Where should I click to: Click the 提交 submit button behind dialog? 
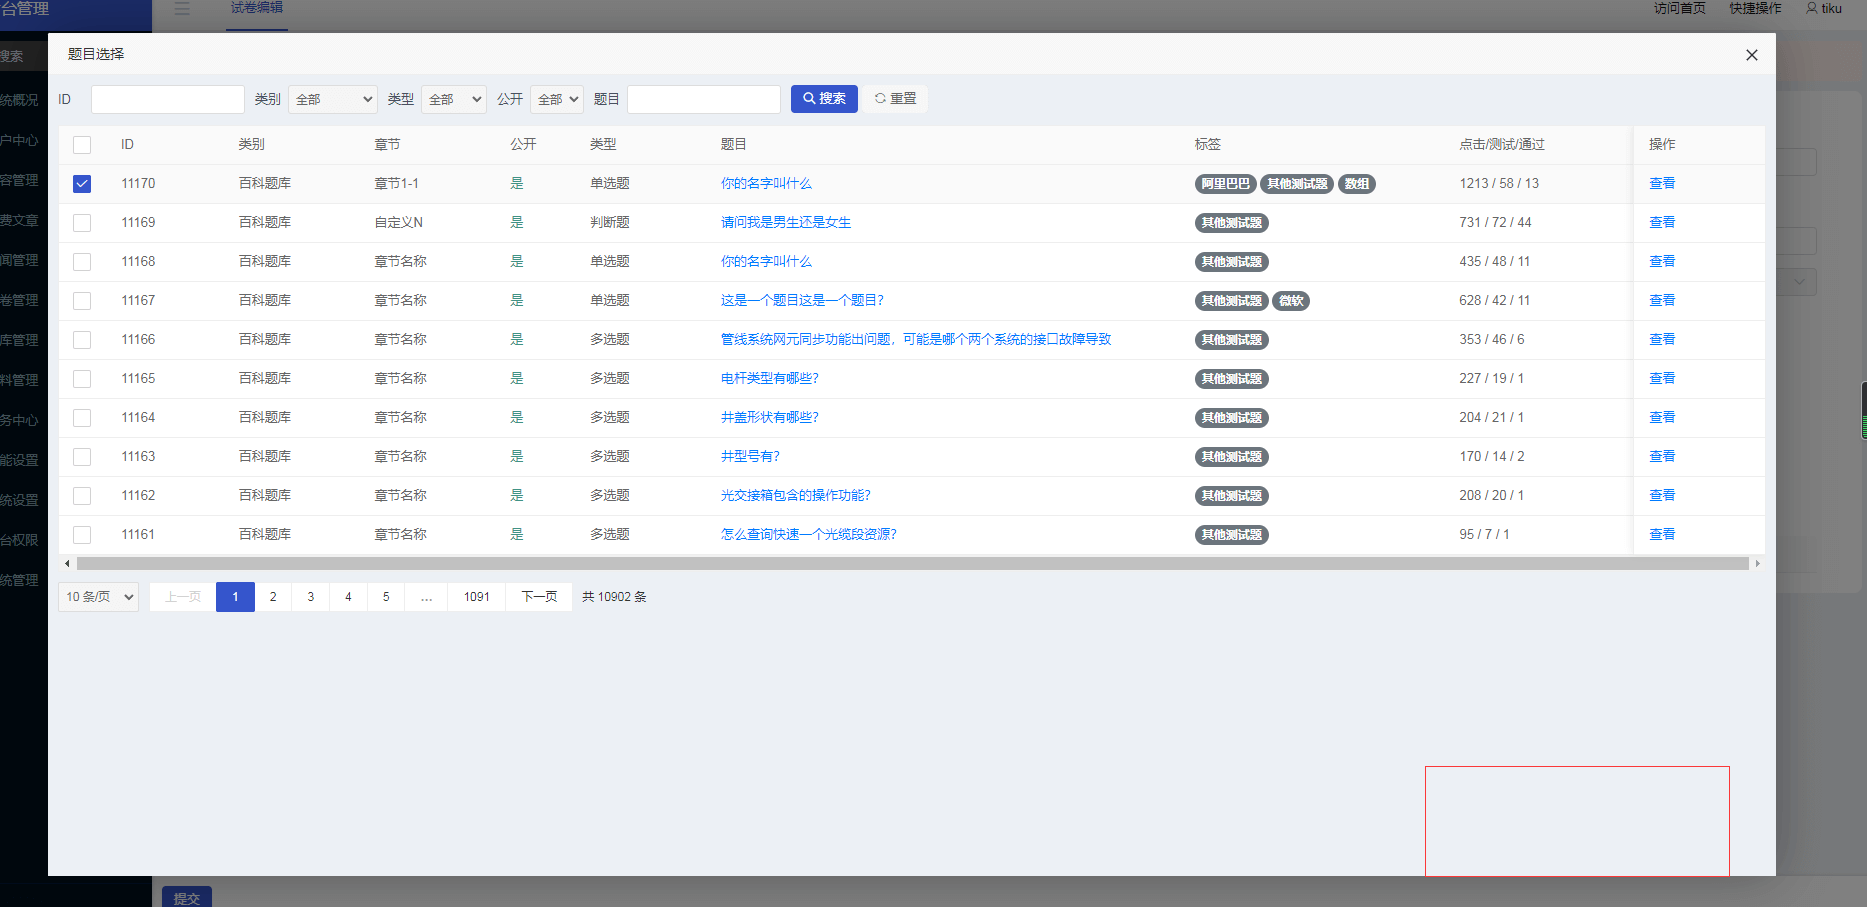click(x=187, y=896)
